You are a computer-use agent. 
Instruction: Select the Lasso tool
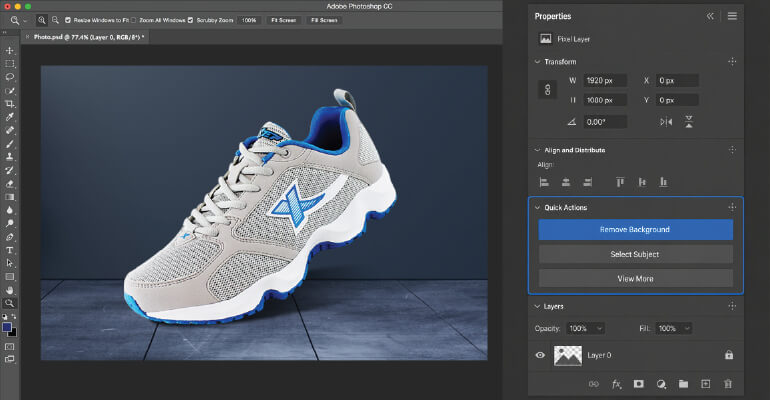[x=9, y=77]
